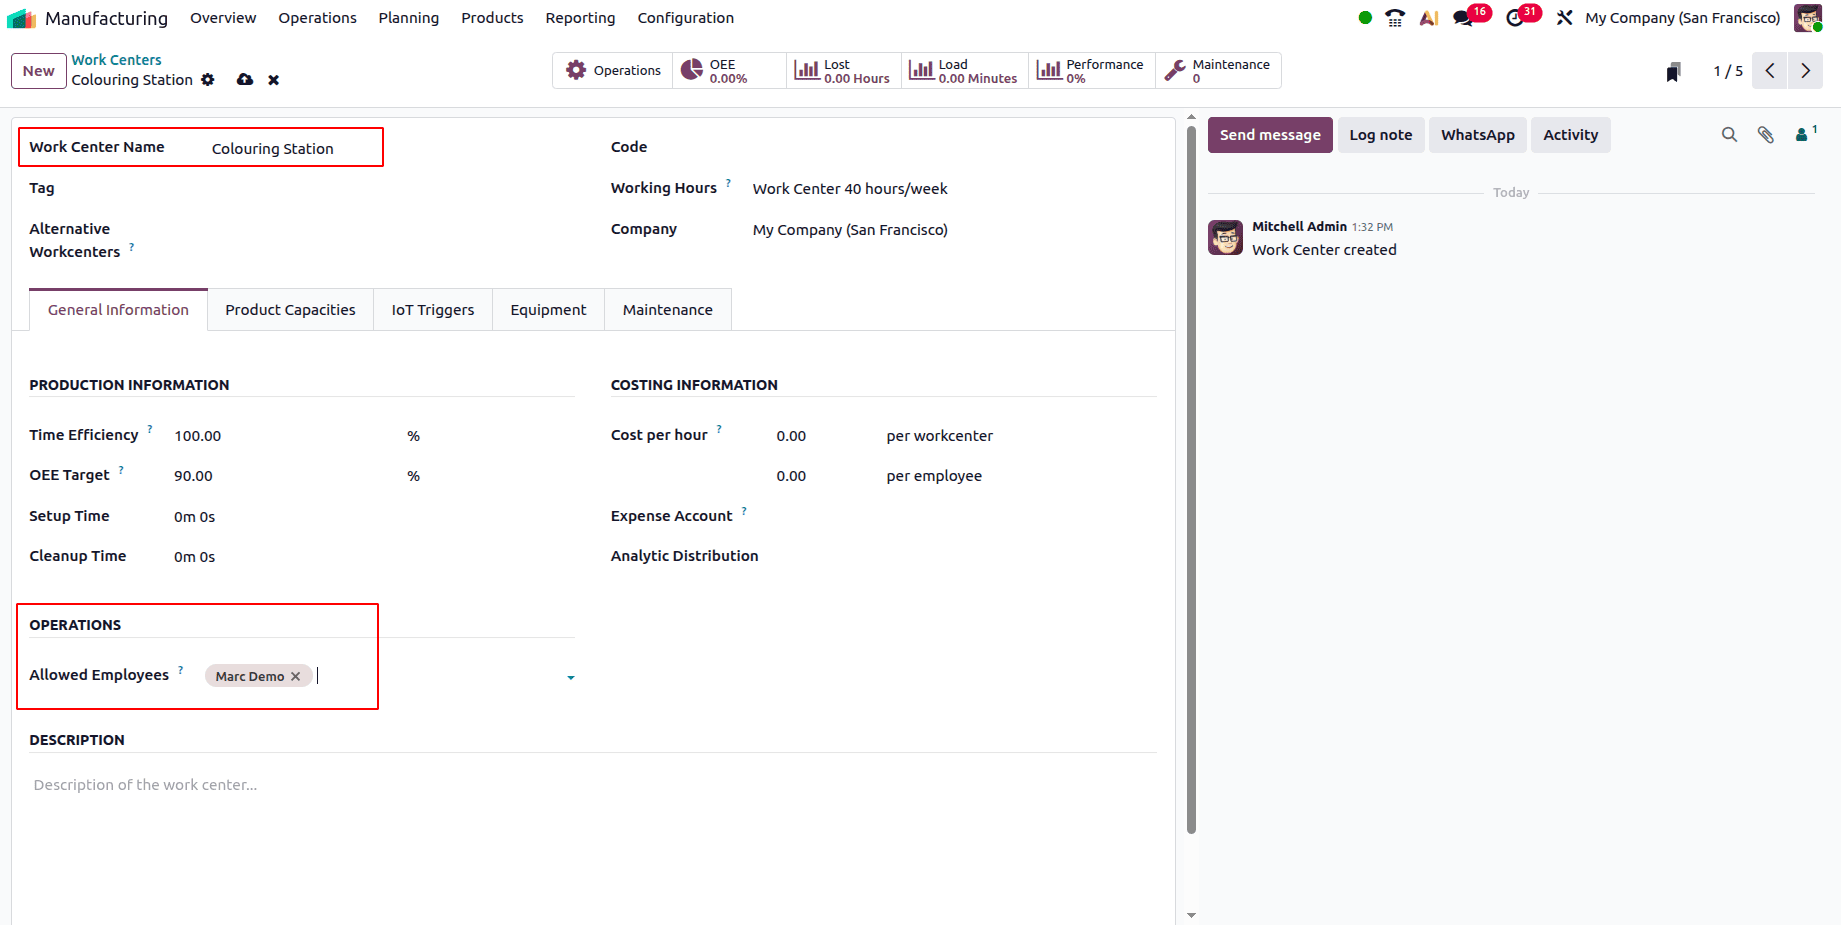This screenshot has width=1841, height=925.
Task: Open the Maintenance wrench stat button
Action: coord(1218,71)
